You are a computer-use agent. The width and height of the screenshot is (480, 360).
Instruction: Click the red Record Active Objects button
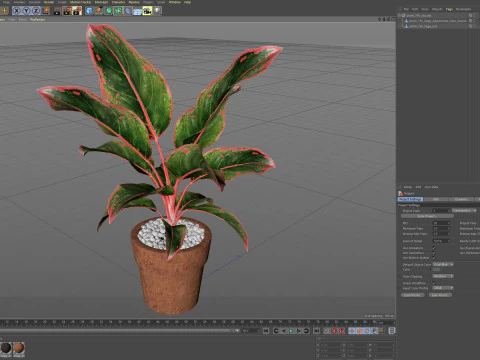coord(334,331)
